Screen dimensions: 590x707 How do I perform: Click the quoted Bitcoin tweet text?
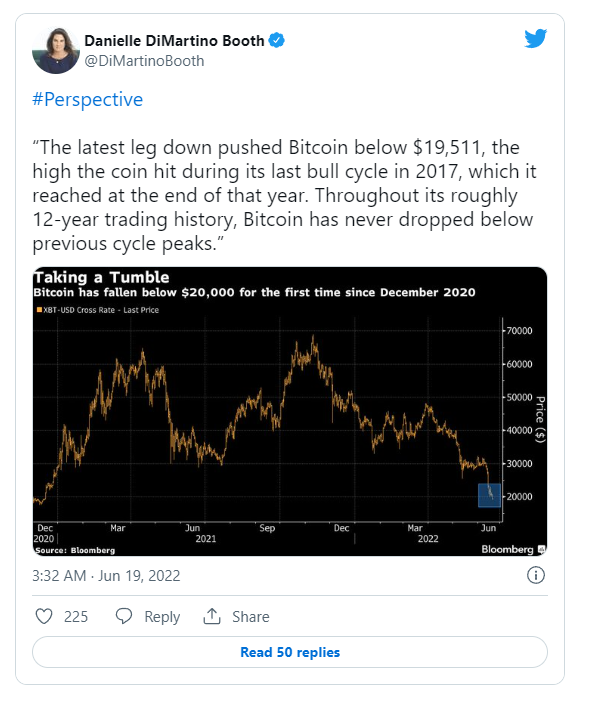tap(284, 195)
